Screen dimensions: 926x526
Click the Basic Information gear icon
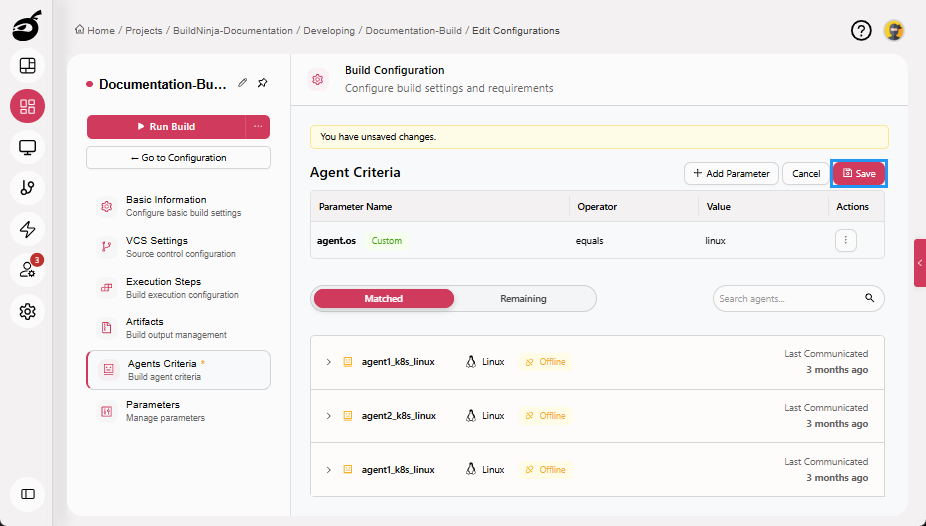click(x=106, y=206)
